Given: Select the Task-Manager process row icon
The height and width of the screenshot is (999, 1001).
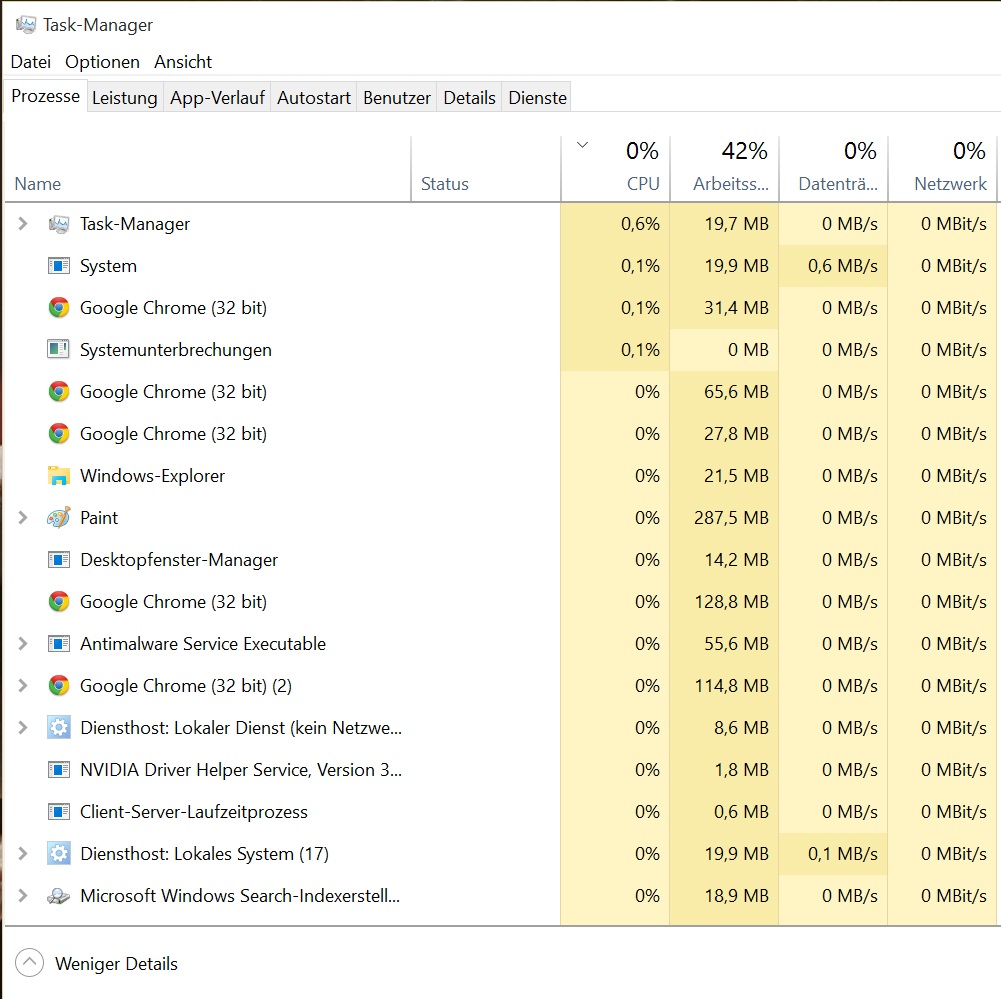Looking at the screenshot, I should [59, 224].
